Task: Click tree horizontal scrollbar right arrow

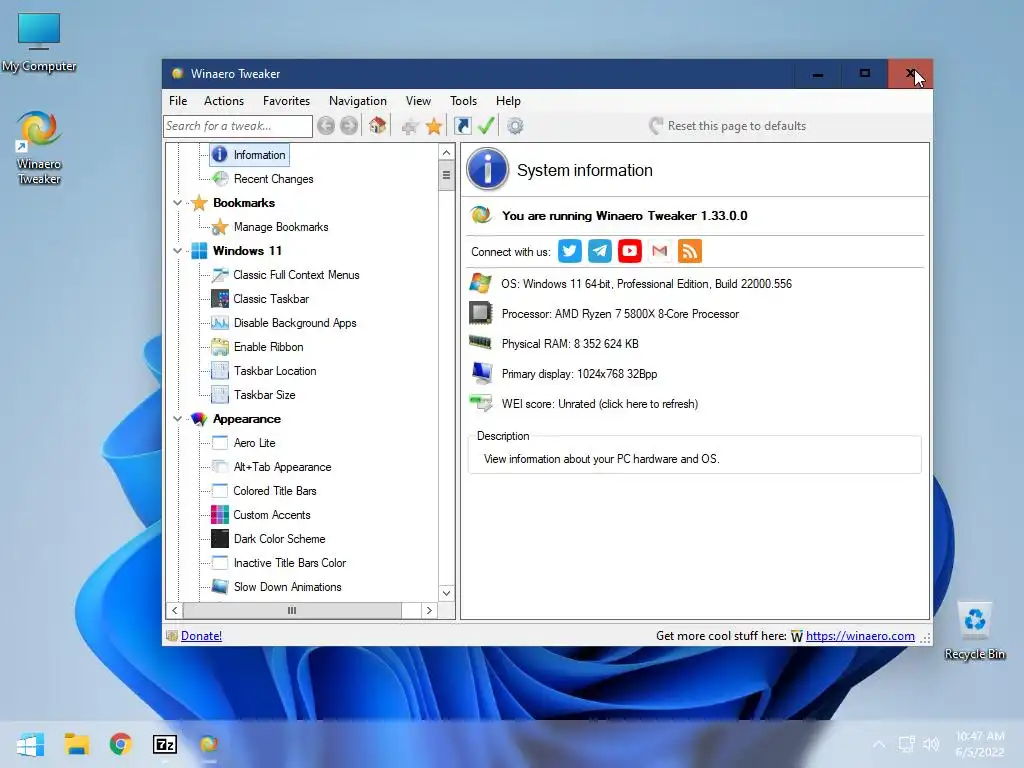Action: pyautogui.click(x=428, y=611)
